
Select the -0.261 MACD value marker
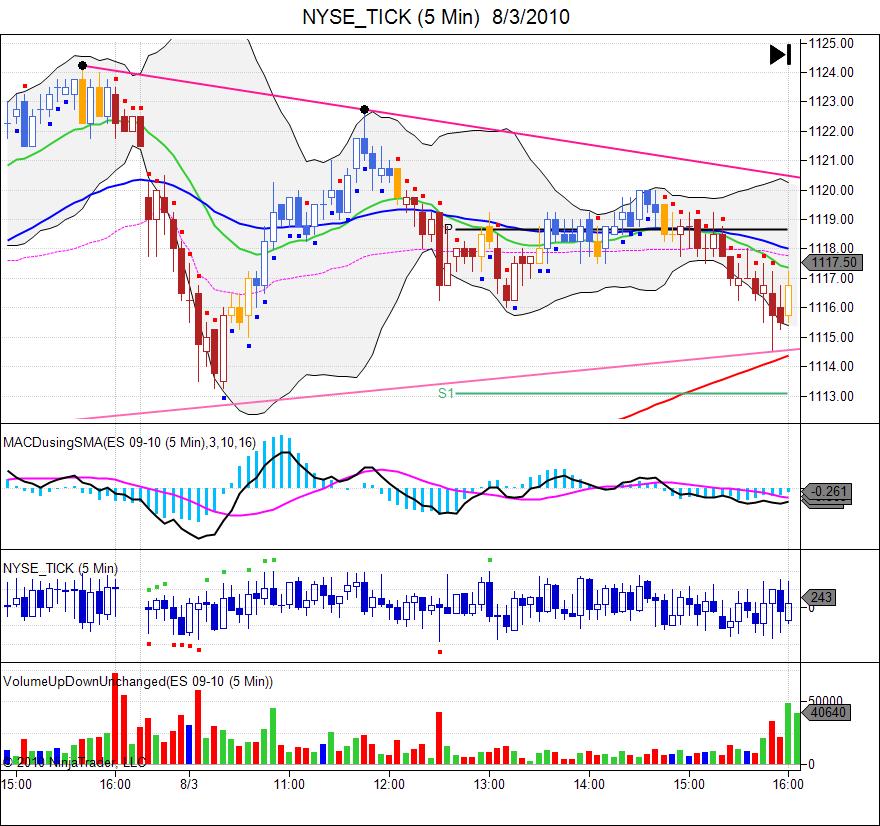point(828,492)
